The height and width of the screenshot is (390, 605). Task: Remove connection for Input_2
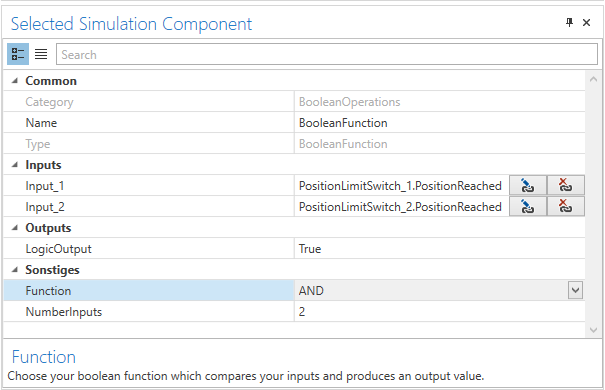(x=565, y=207)
